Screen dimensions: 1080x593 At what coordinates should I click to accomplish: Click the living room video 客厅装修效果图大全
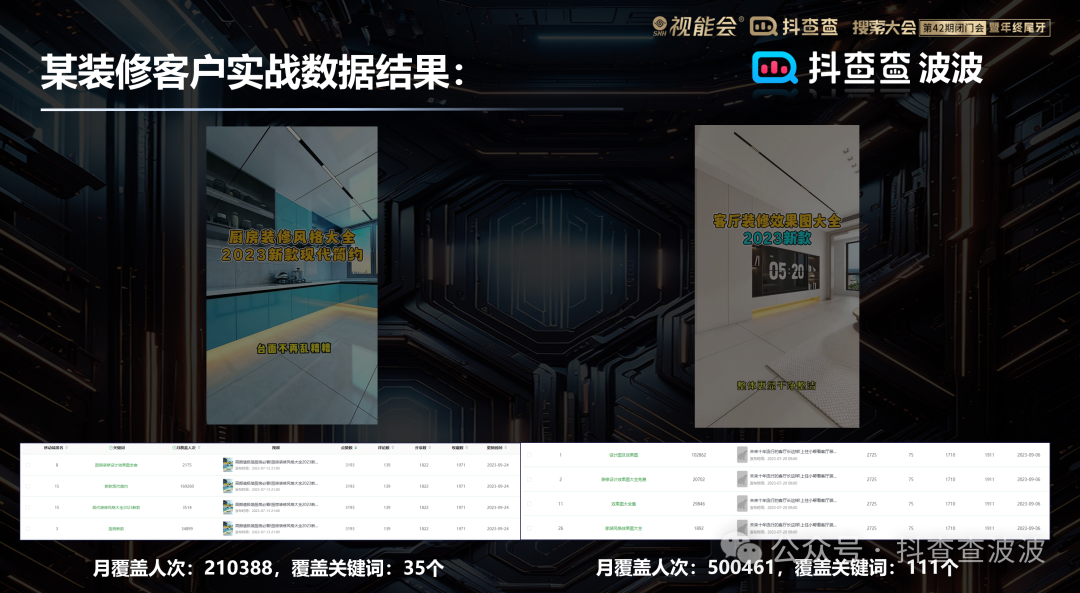click(776, 275)
